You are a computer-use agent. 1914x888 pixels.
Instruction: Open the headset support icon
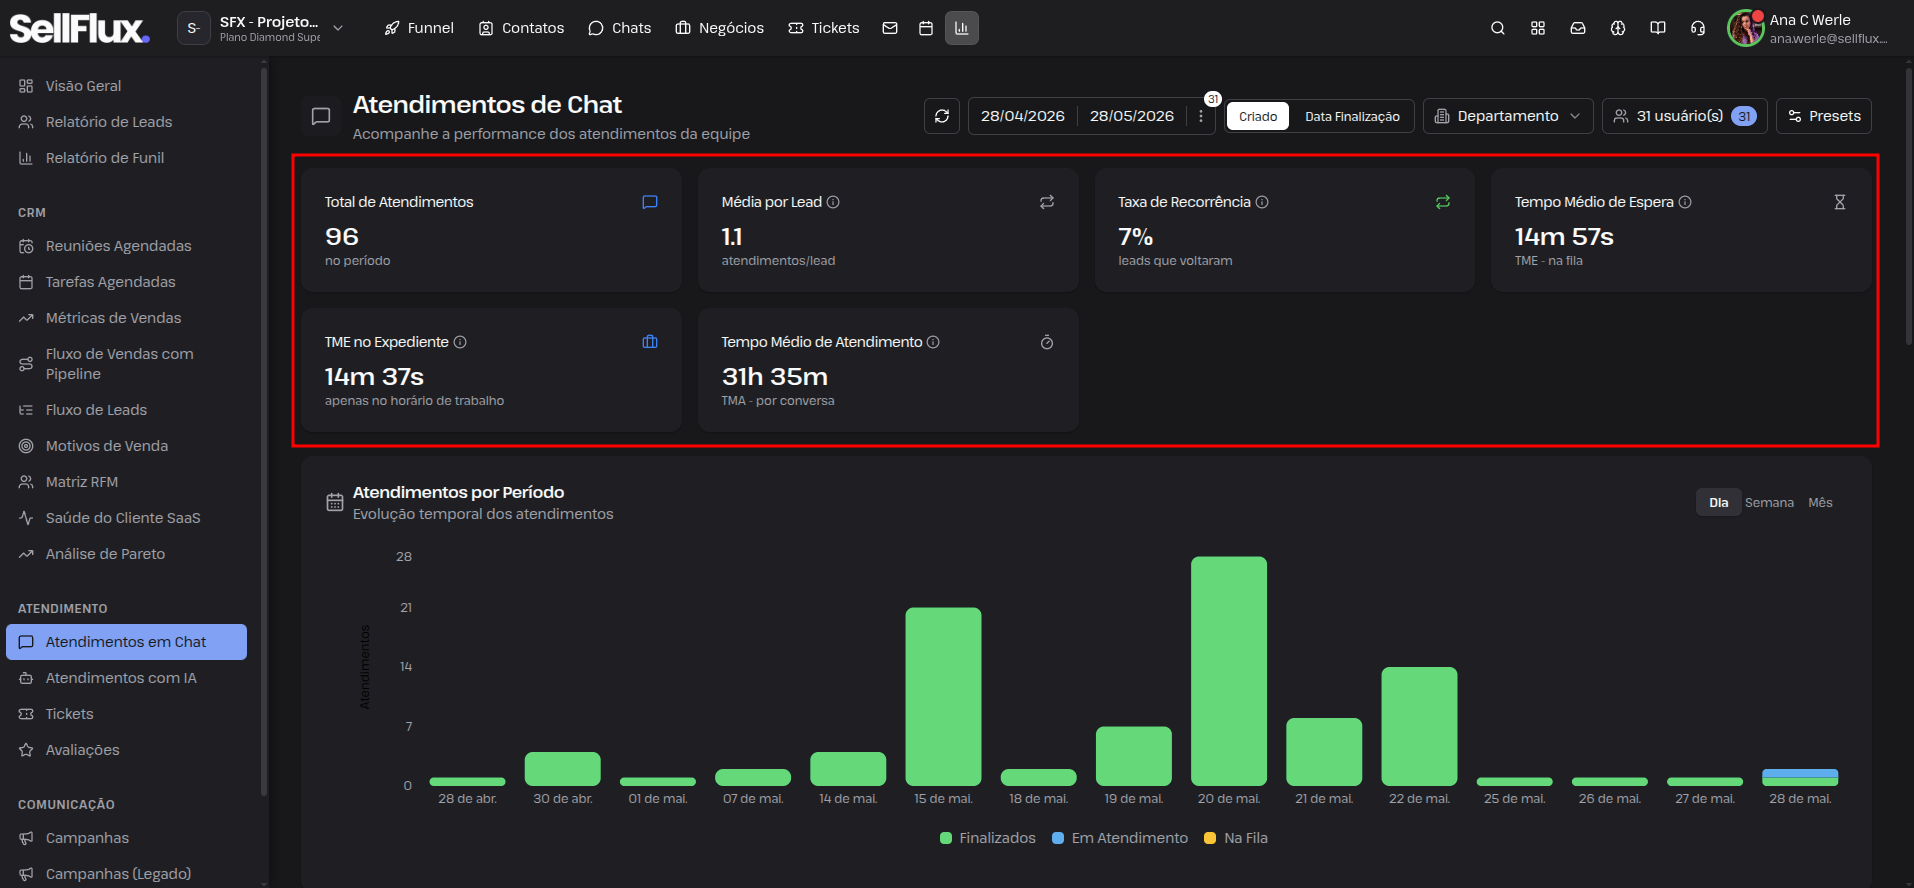1698,28
